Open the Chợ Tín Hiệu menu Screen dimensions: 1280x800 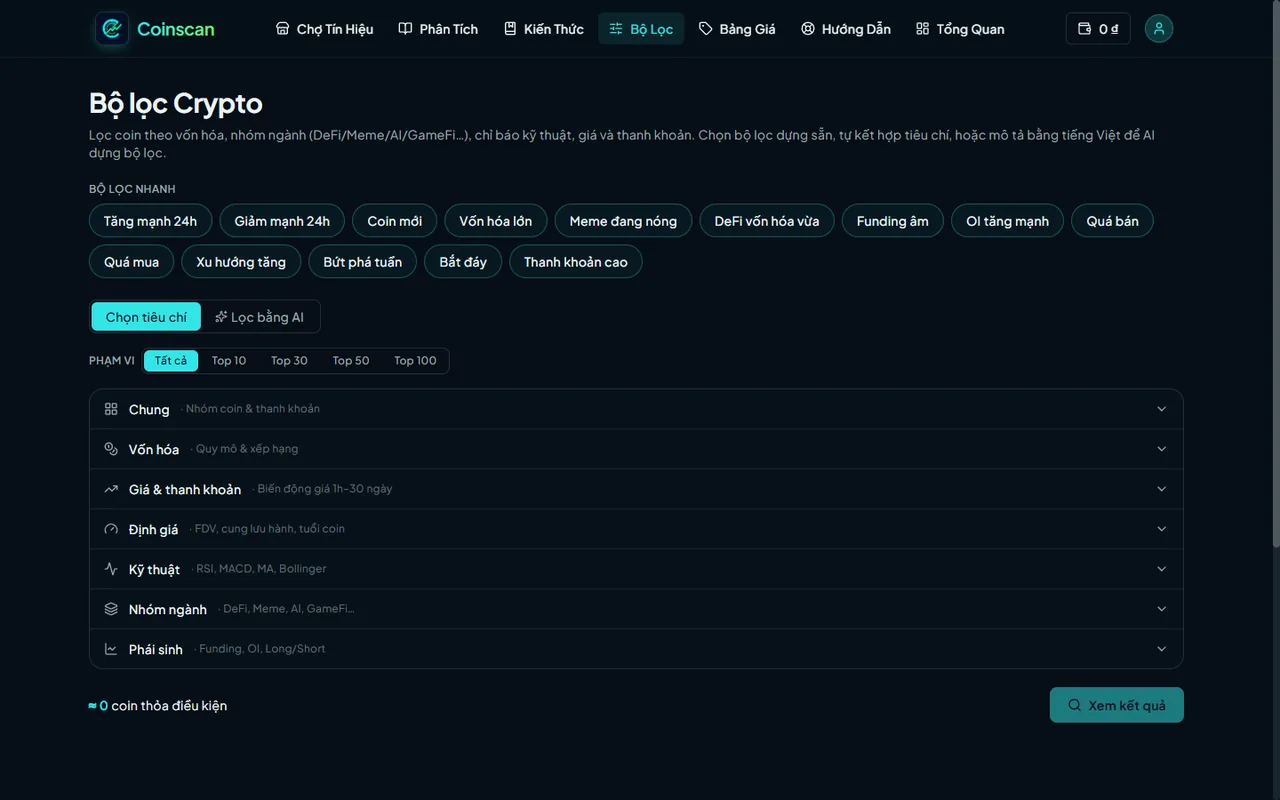point(325,29)
